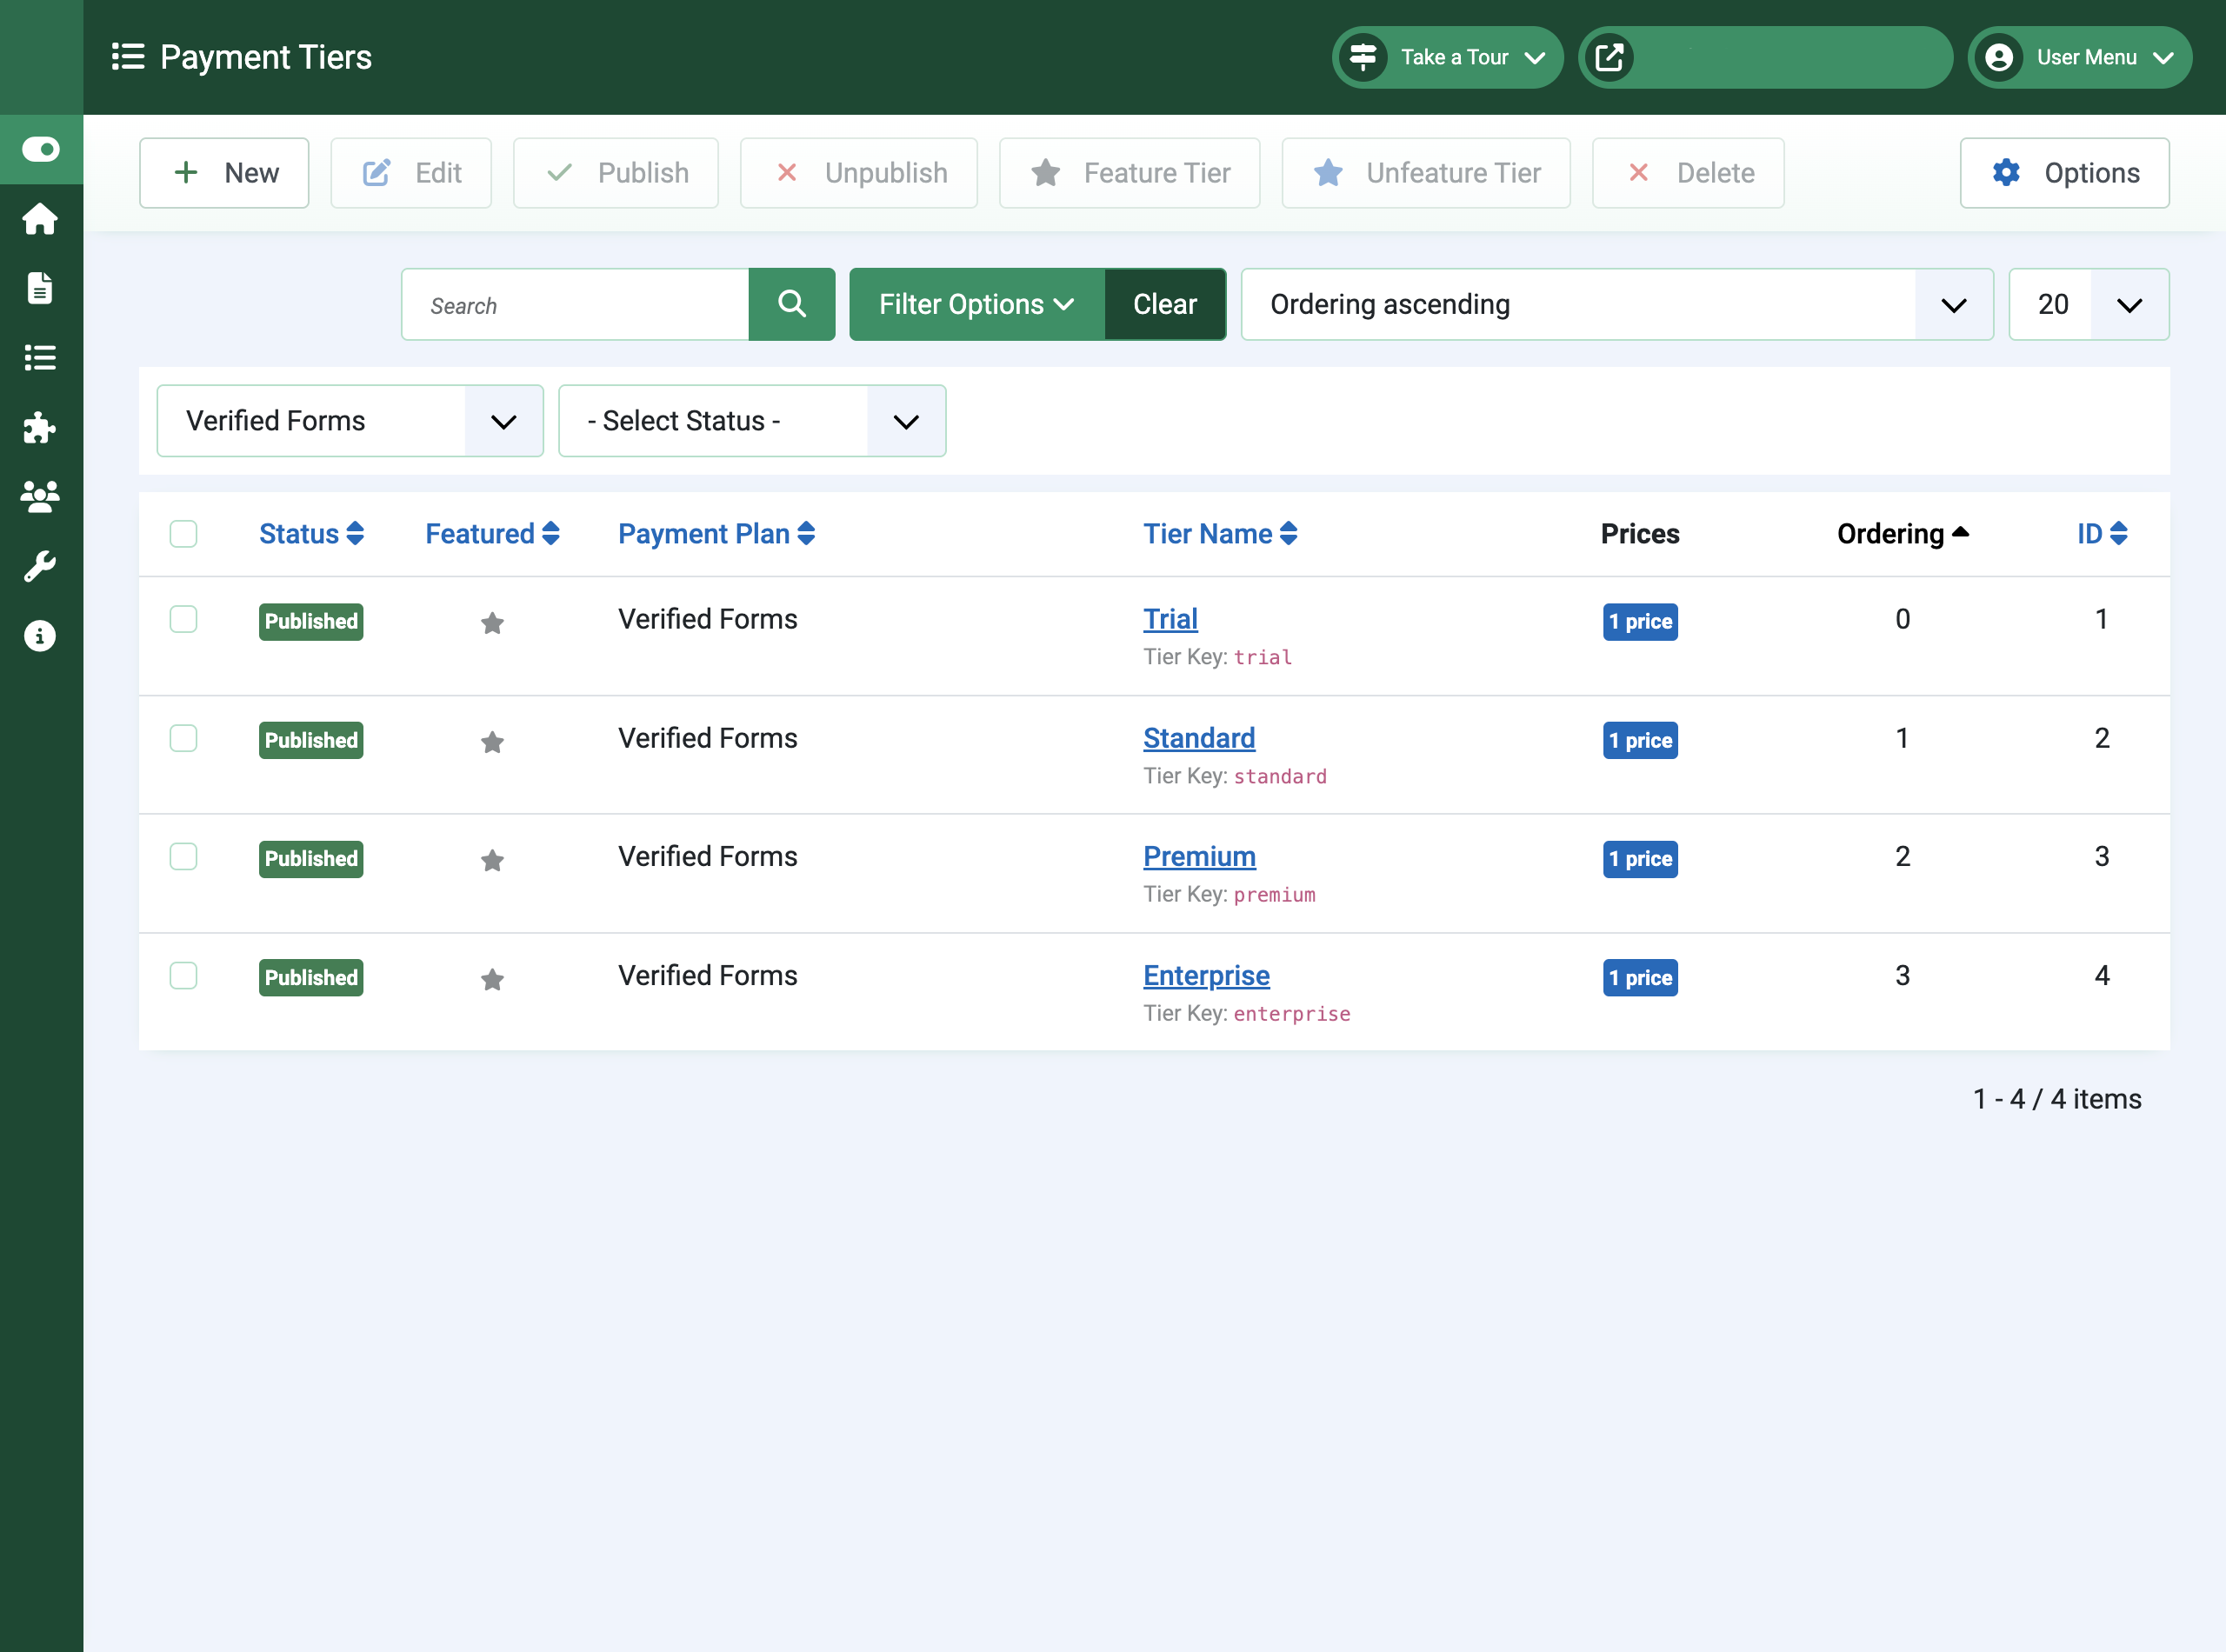Check the Premium row checkbox

pyautogui.click(x=184, y=857)
